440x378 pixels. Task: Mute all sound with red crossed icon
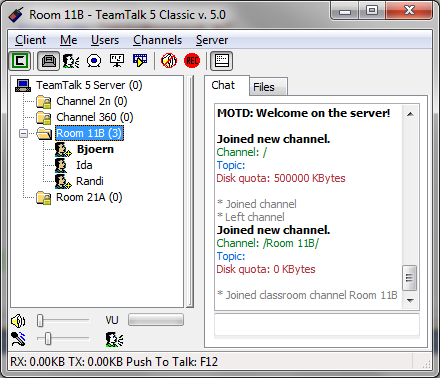pyautogui.click(x=169, y=61)
